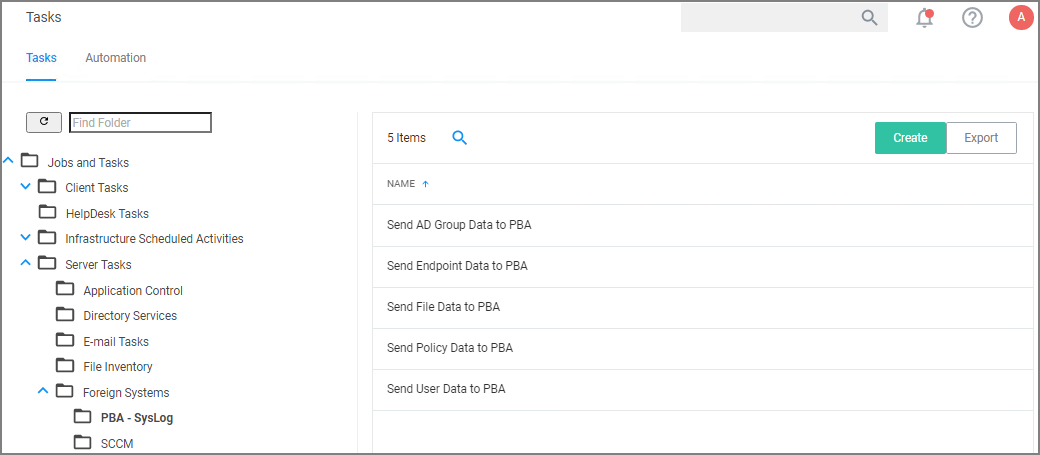Expand the Client Tasks folder chevron
This screenshot has width=1040, height=455.
(x=26, y=186)
